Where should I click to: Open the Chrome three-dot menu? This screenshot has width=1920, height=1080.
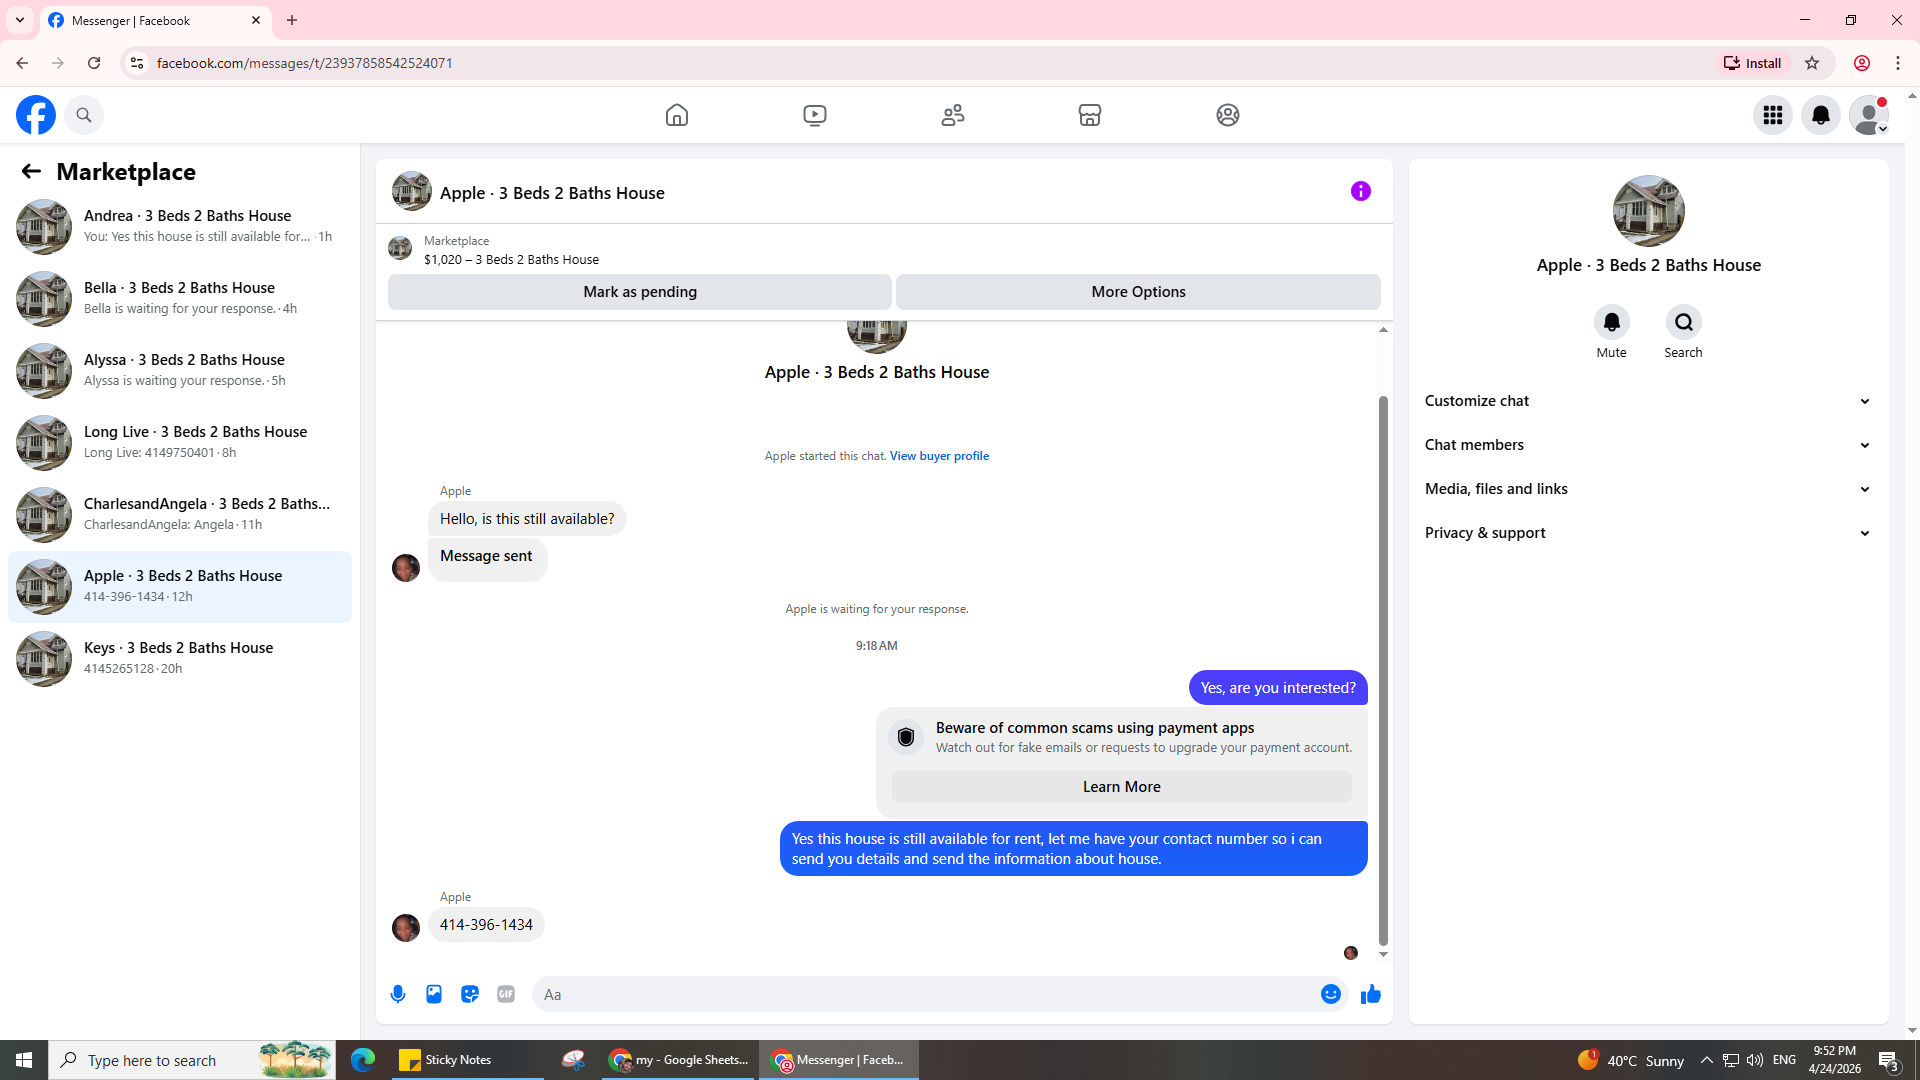pos(1898,63)
